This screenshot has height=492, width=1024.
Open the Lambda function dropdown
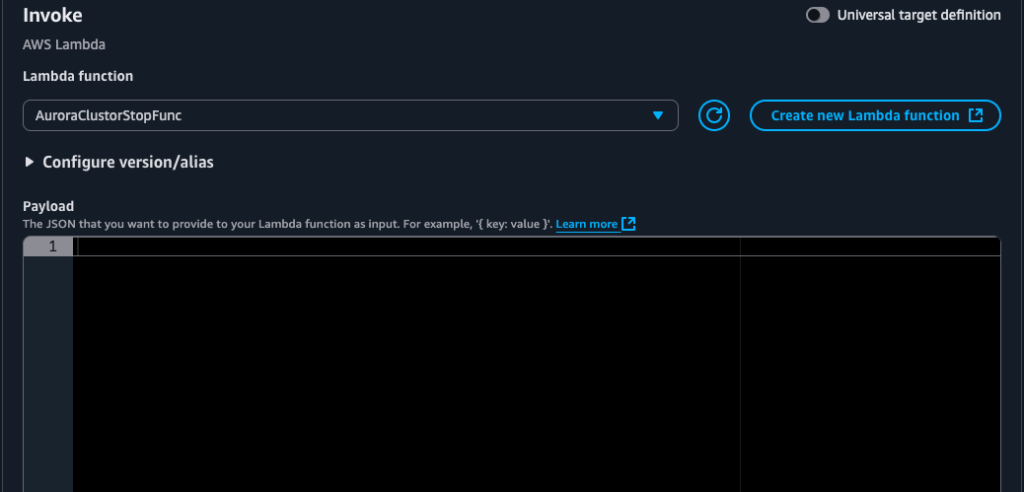[350, 116]
